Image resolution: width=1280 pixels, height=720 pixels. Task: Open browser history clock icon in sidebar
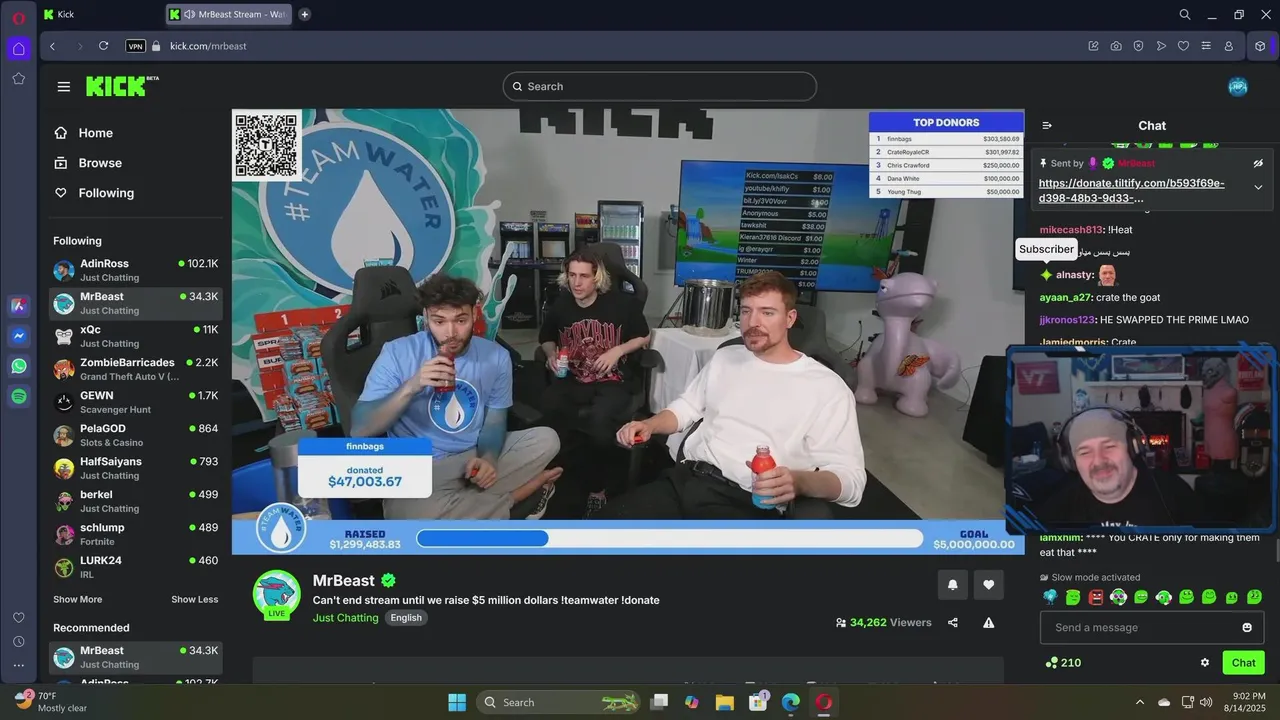[x=19, y=641]
